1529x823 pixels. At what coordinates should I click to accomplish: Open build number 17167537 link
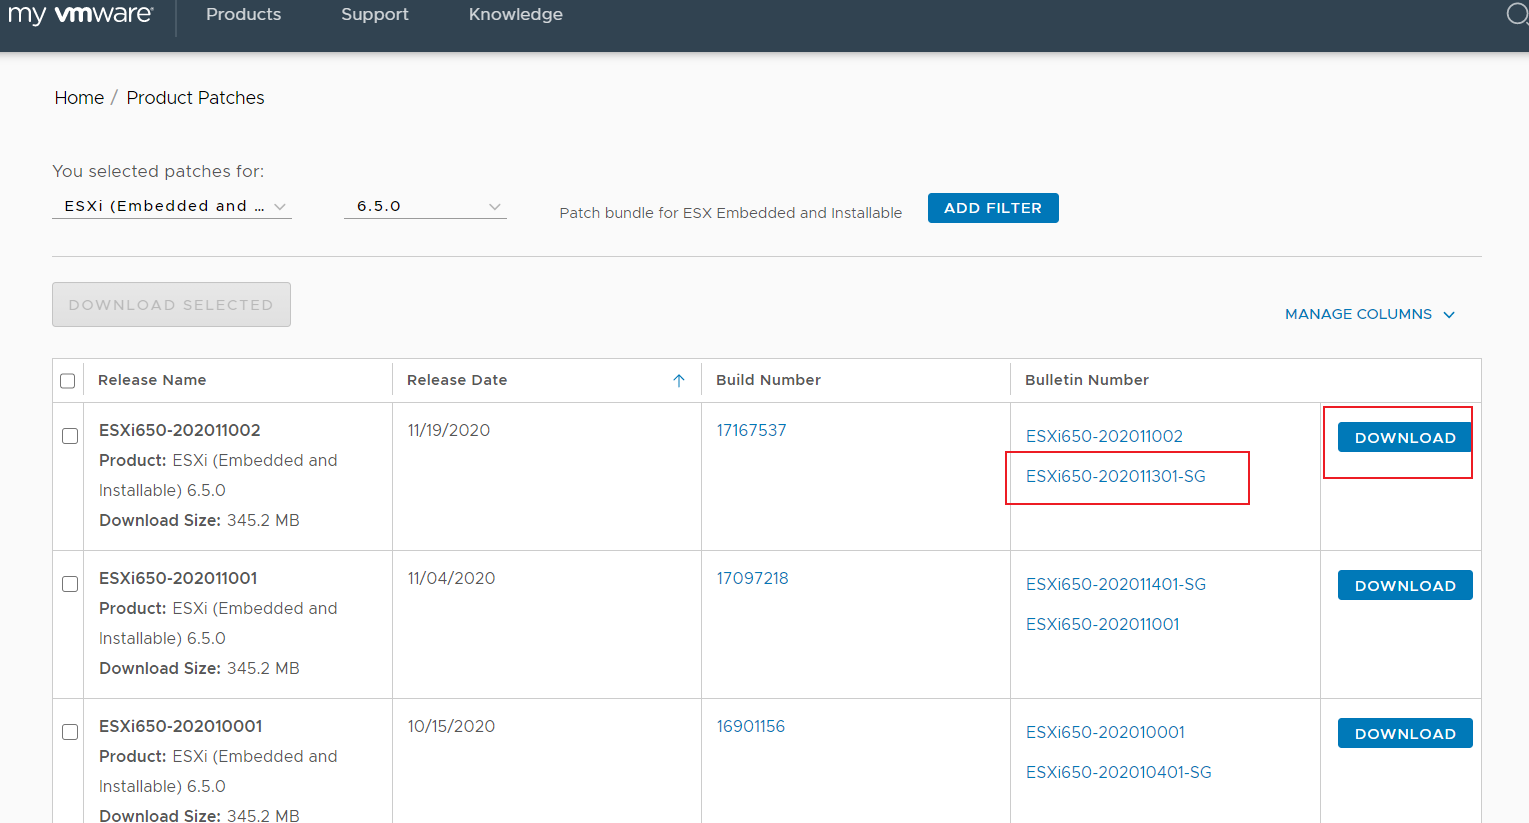[751, 430]
